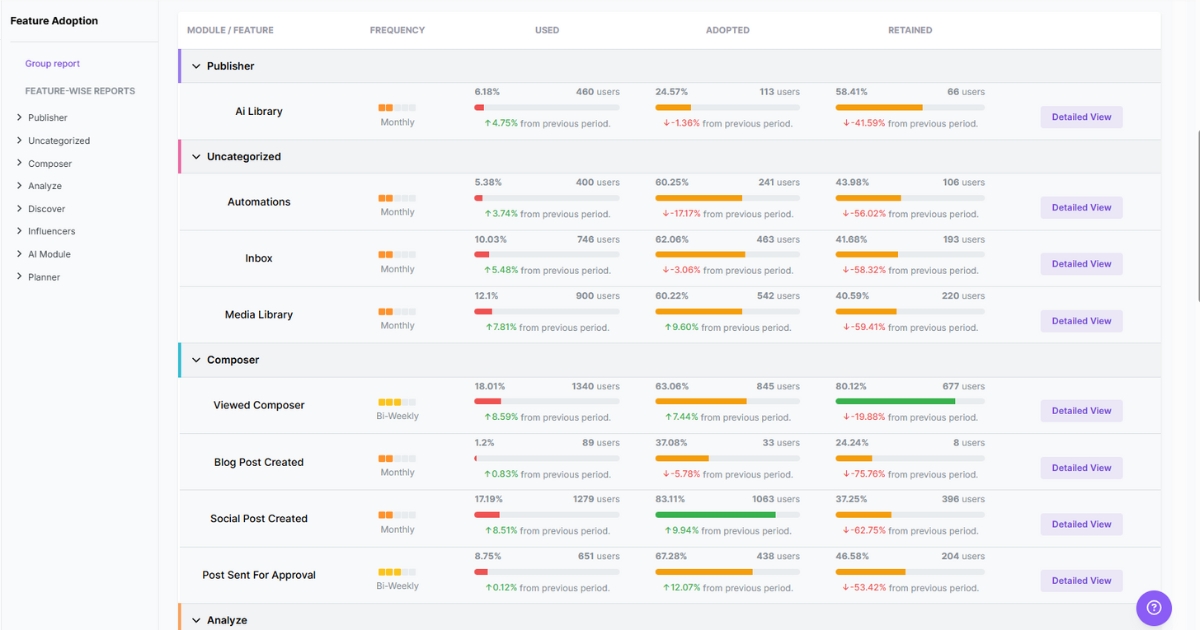The width and height of the screenshot is (1200, 630).
Task: Collapse the Uncategorized section header
Action: (195, 156)
